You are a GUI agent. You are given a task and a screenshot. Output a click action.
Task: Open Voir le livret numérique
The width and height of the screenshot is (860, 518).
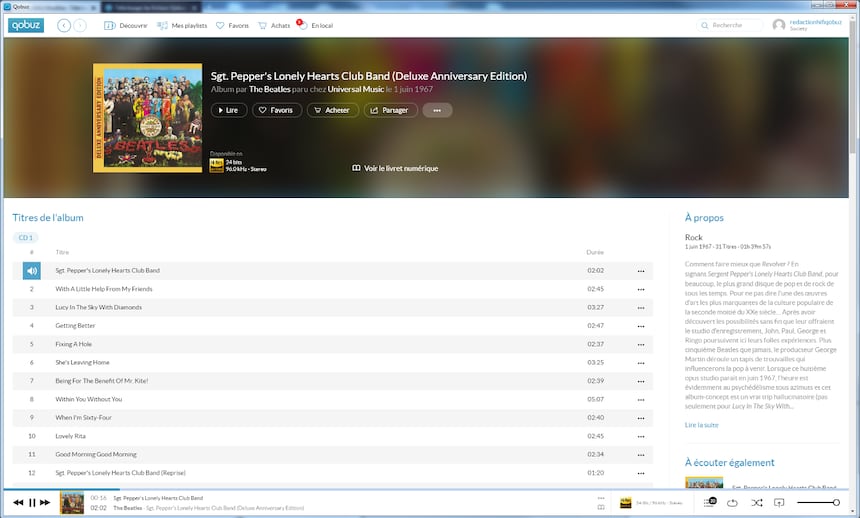click(x=395, y=168)
